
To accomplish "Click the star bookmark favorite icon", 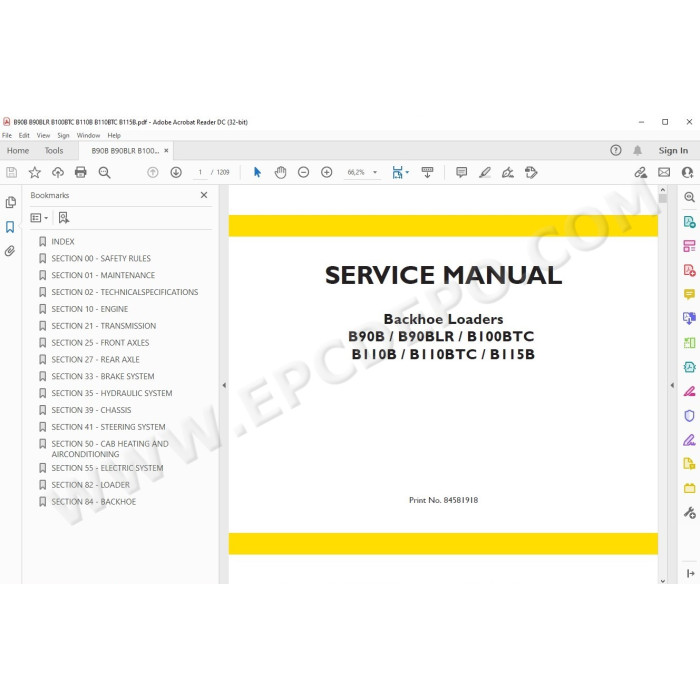I will (35, 172).
